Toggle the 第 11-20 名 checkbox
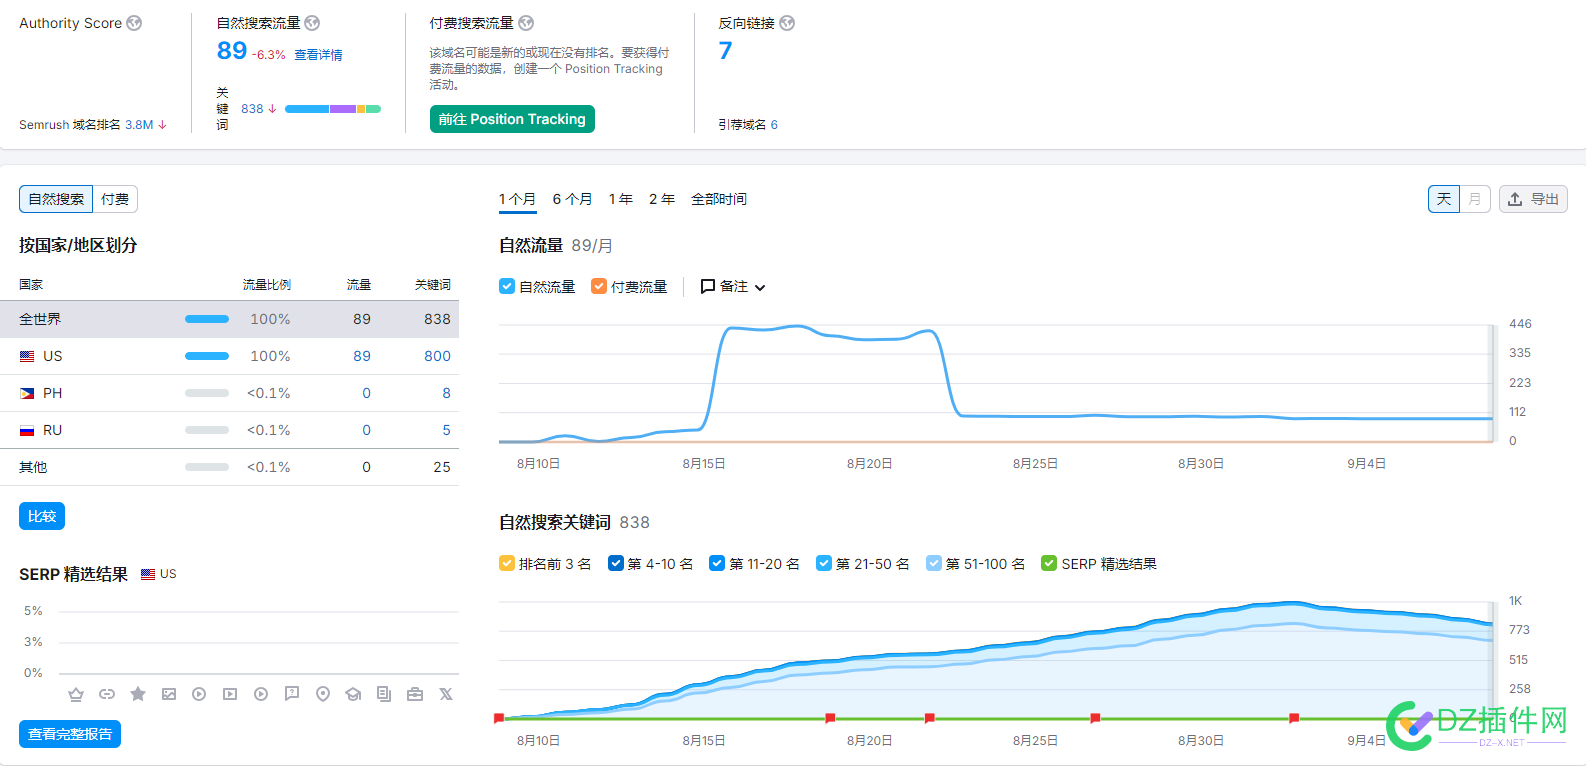 717,563
